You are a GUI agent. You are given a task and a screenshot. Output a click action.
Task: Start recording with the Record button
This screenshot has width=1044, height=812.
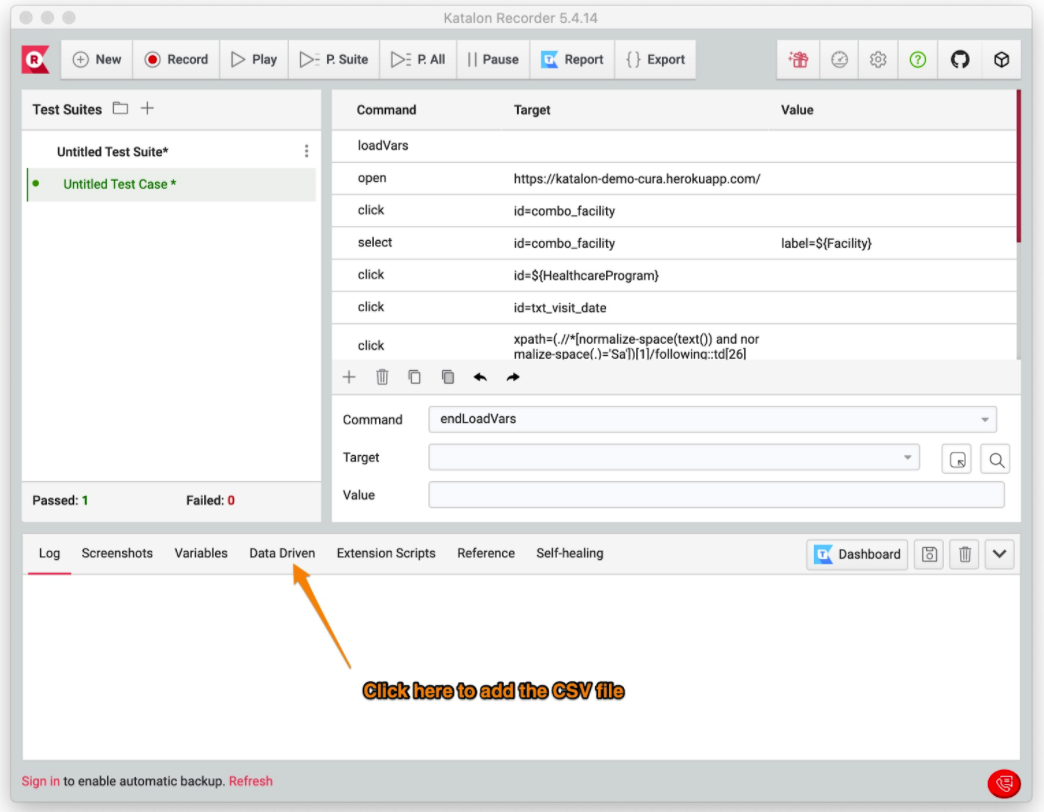coord(176,59)
